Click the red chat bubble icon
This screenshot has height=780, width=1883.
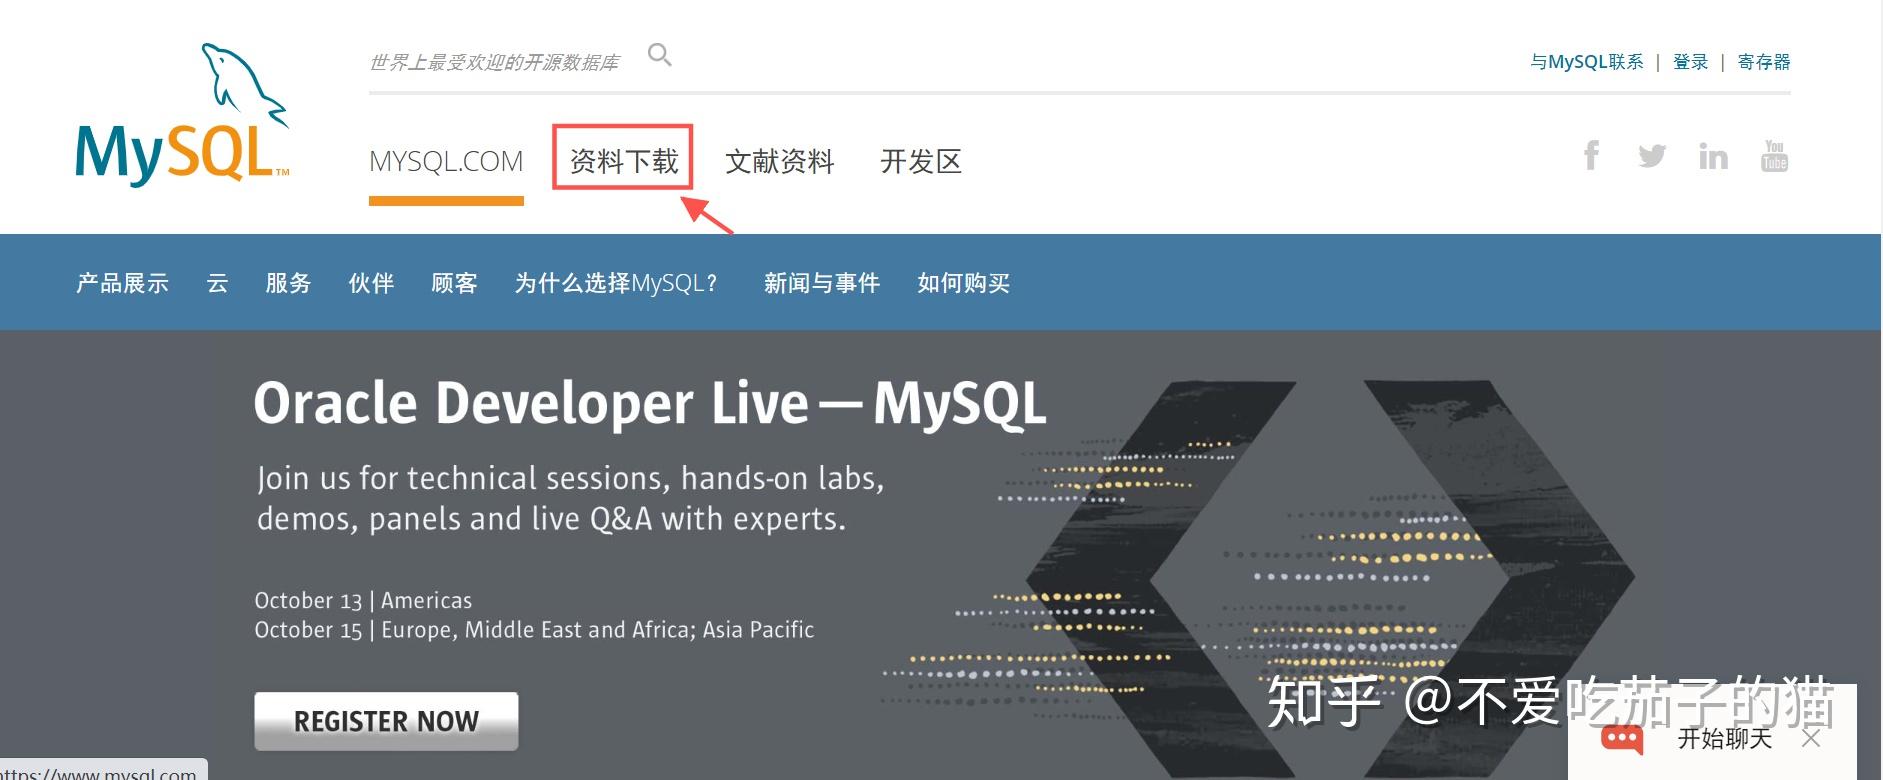point(1622,739)
